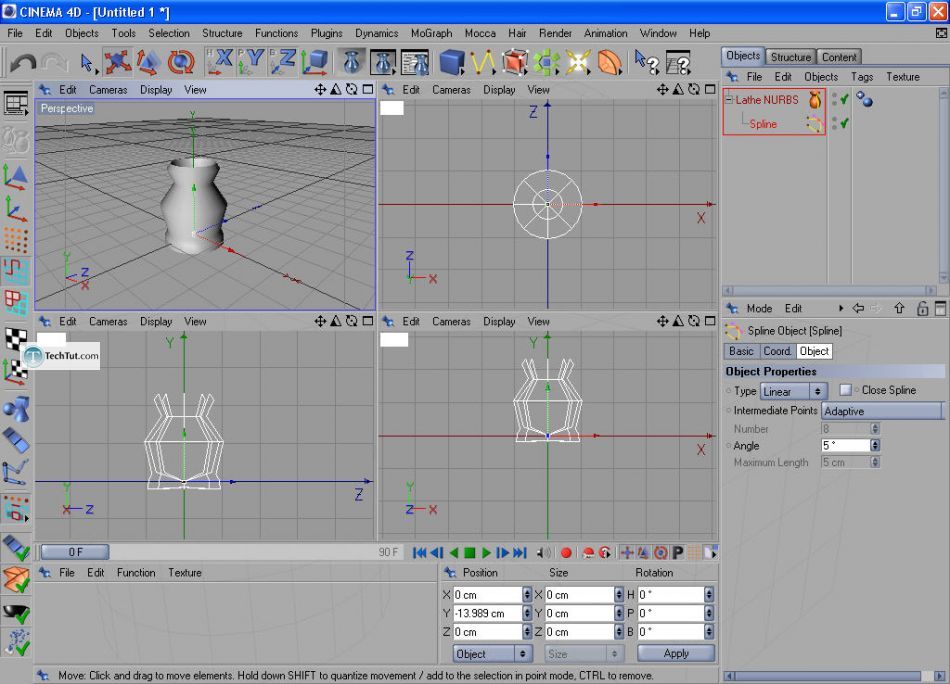
Task: Add a Cube primitive from the toolbar
Action: click(452, 63)
